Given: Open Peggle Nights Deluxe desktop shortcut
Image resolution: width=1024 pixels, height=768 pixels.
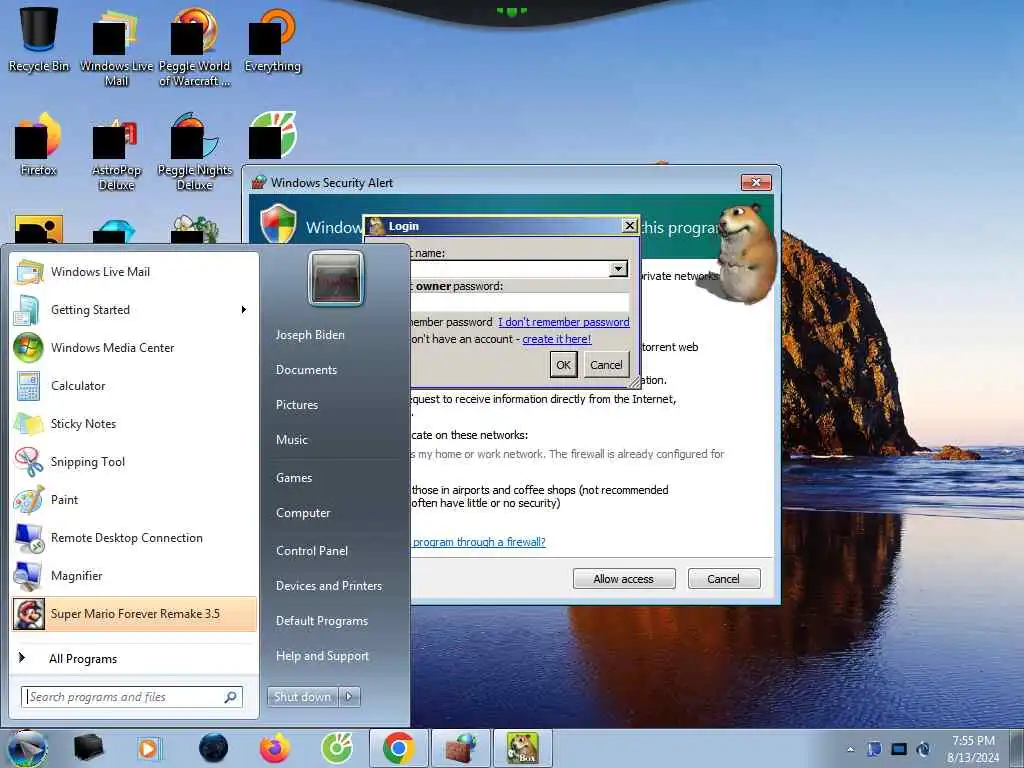Looking at the screenshot, I should pyautogui.click(x=195, y=152).
